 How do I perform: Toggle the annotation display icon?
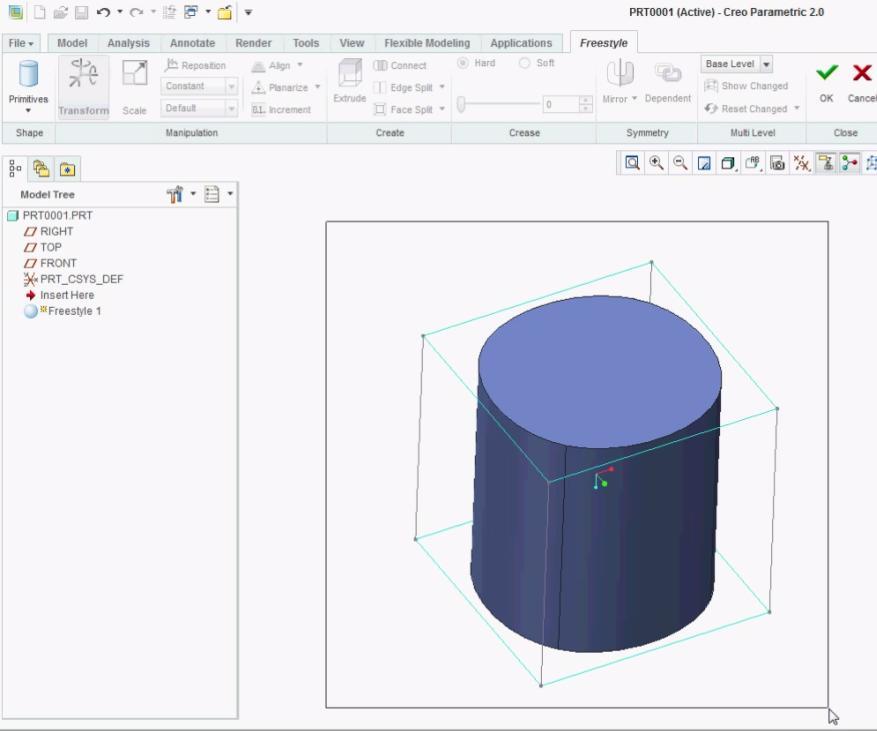826,163
